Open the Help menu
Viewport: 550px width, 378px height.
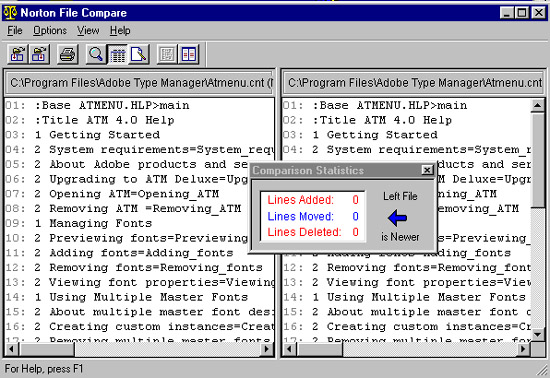(x=120, y=31)
